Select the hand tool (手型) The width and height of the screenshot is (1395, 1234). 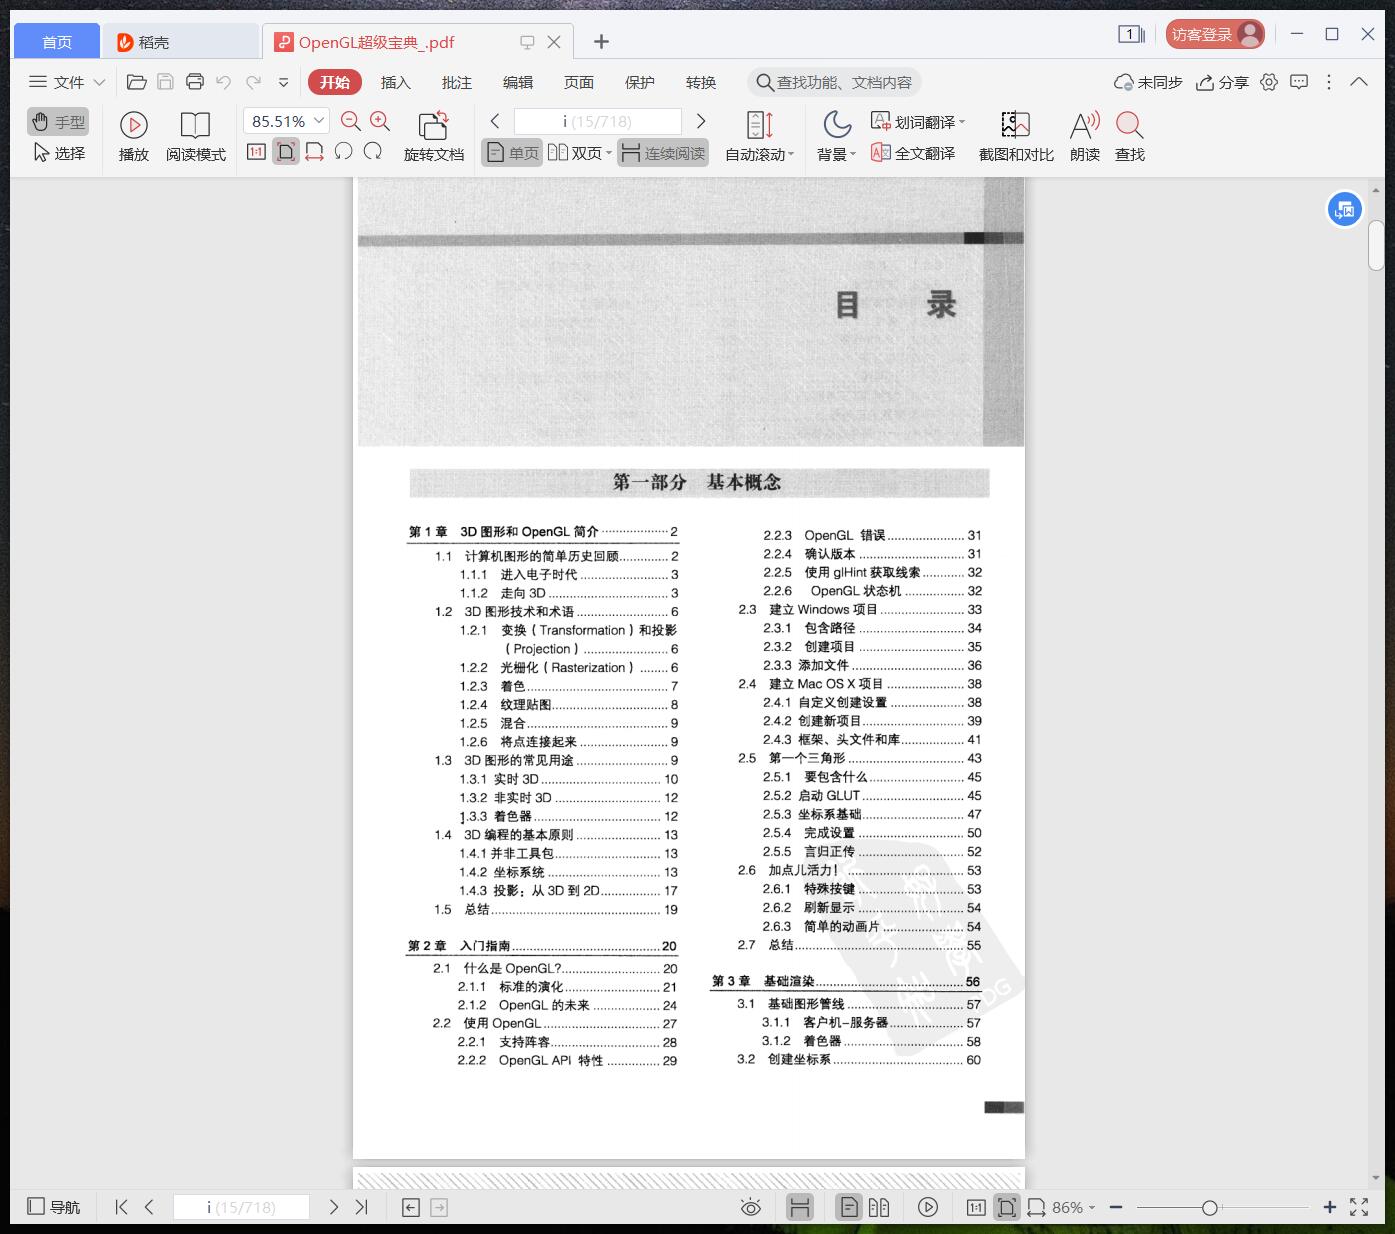coord(58,122)
